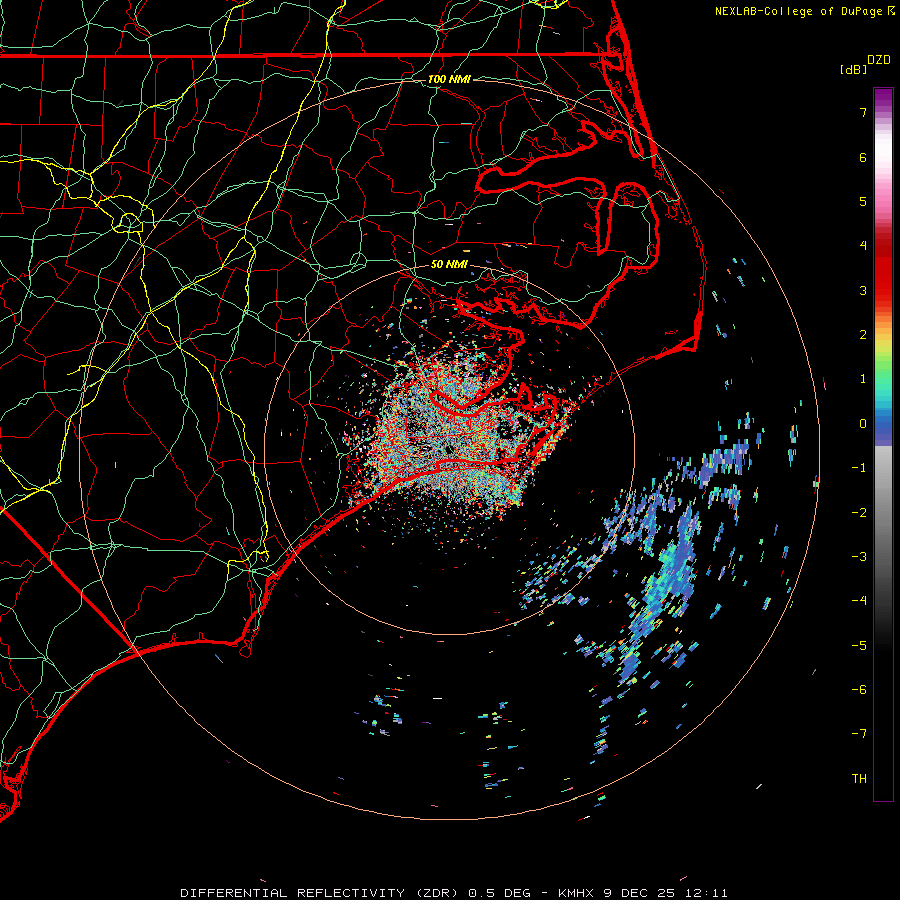The height and width of the screenshot is (900, 900).
Task: Click the -5 value on the scale
Action: coord(859,646)
